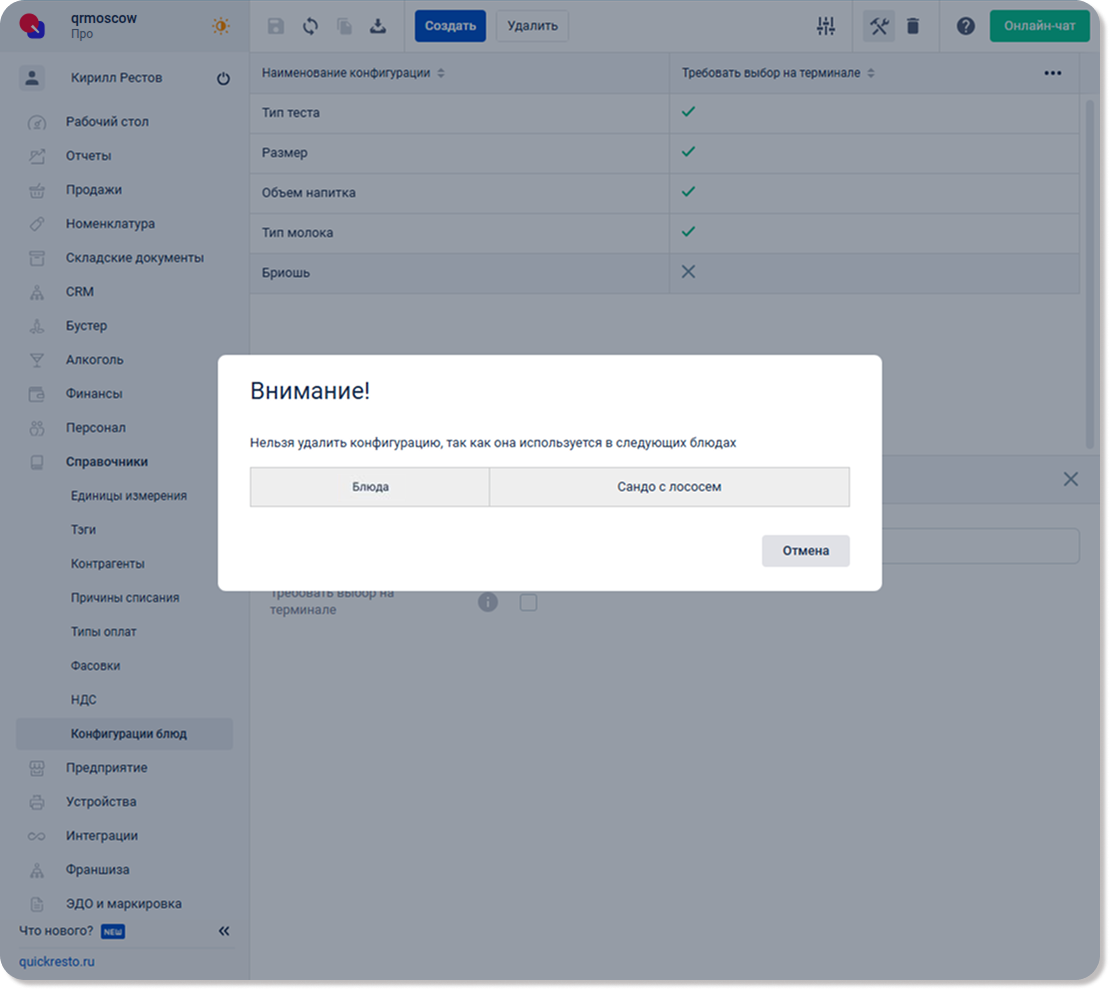Click the cross mark in Бриошь row
The image size is (1109, 989).
[688, 272]
